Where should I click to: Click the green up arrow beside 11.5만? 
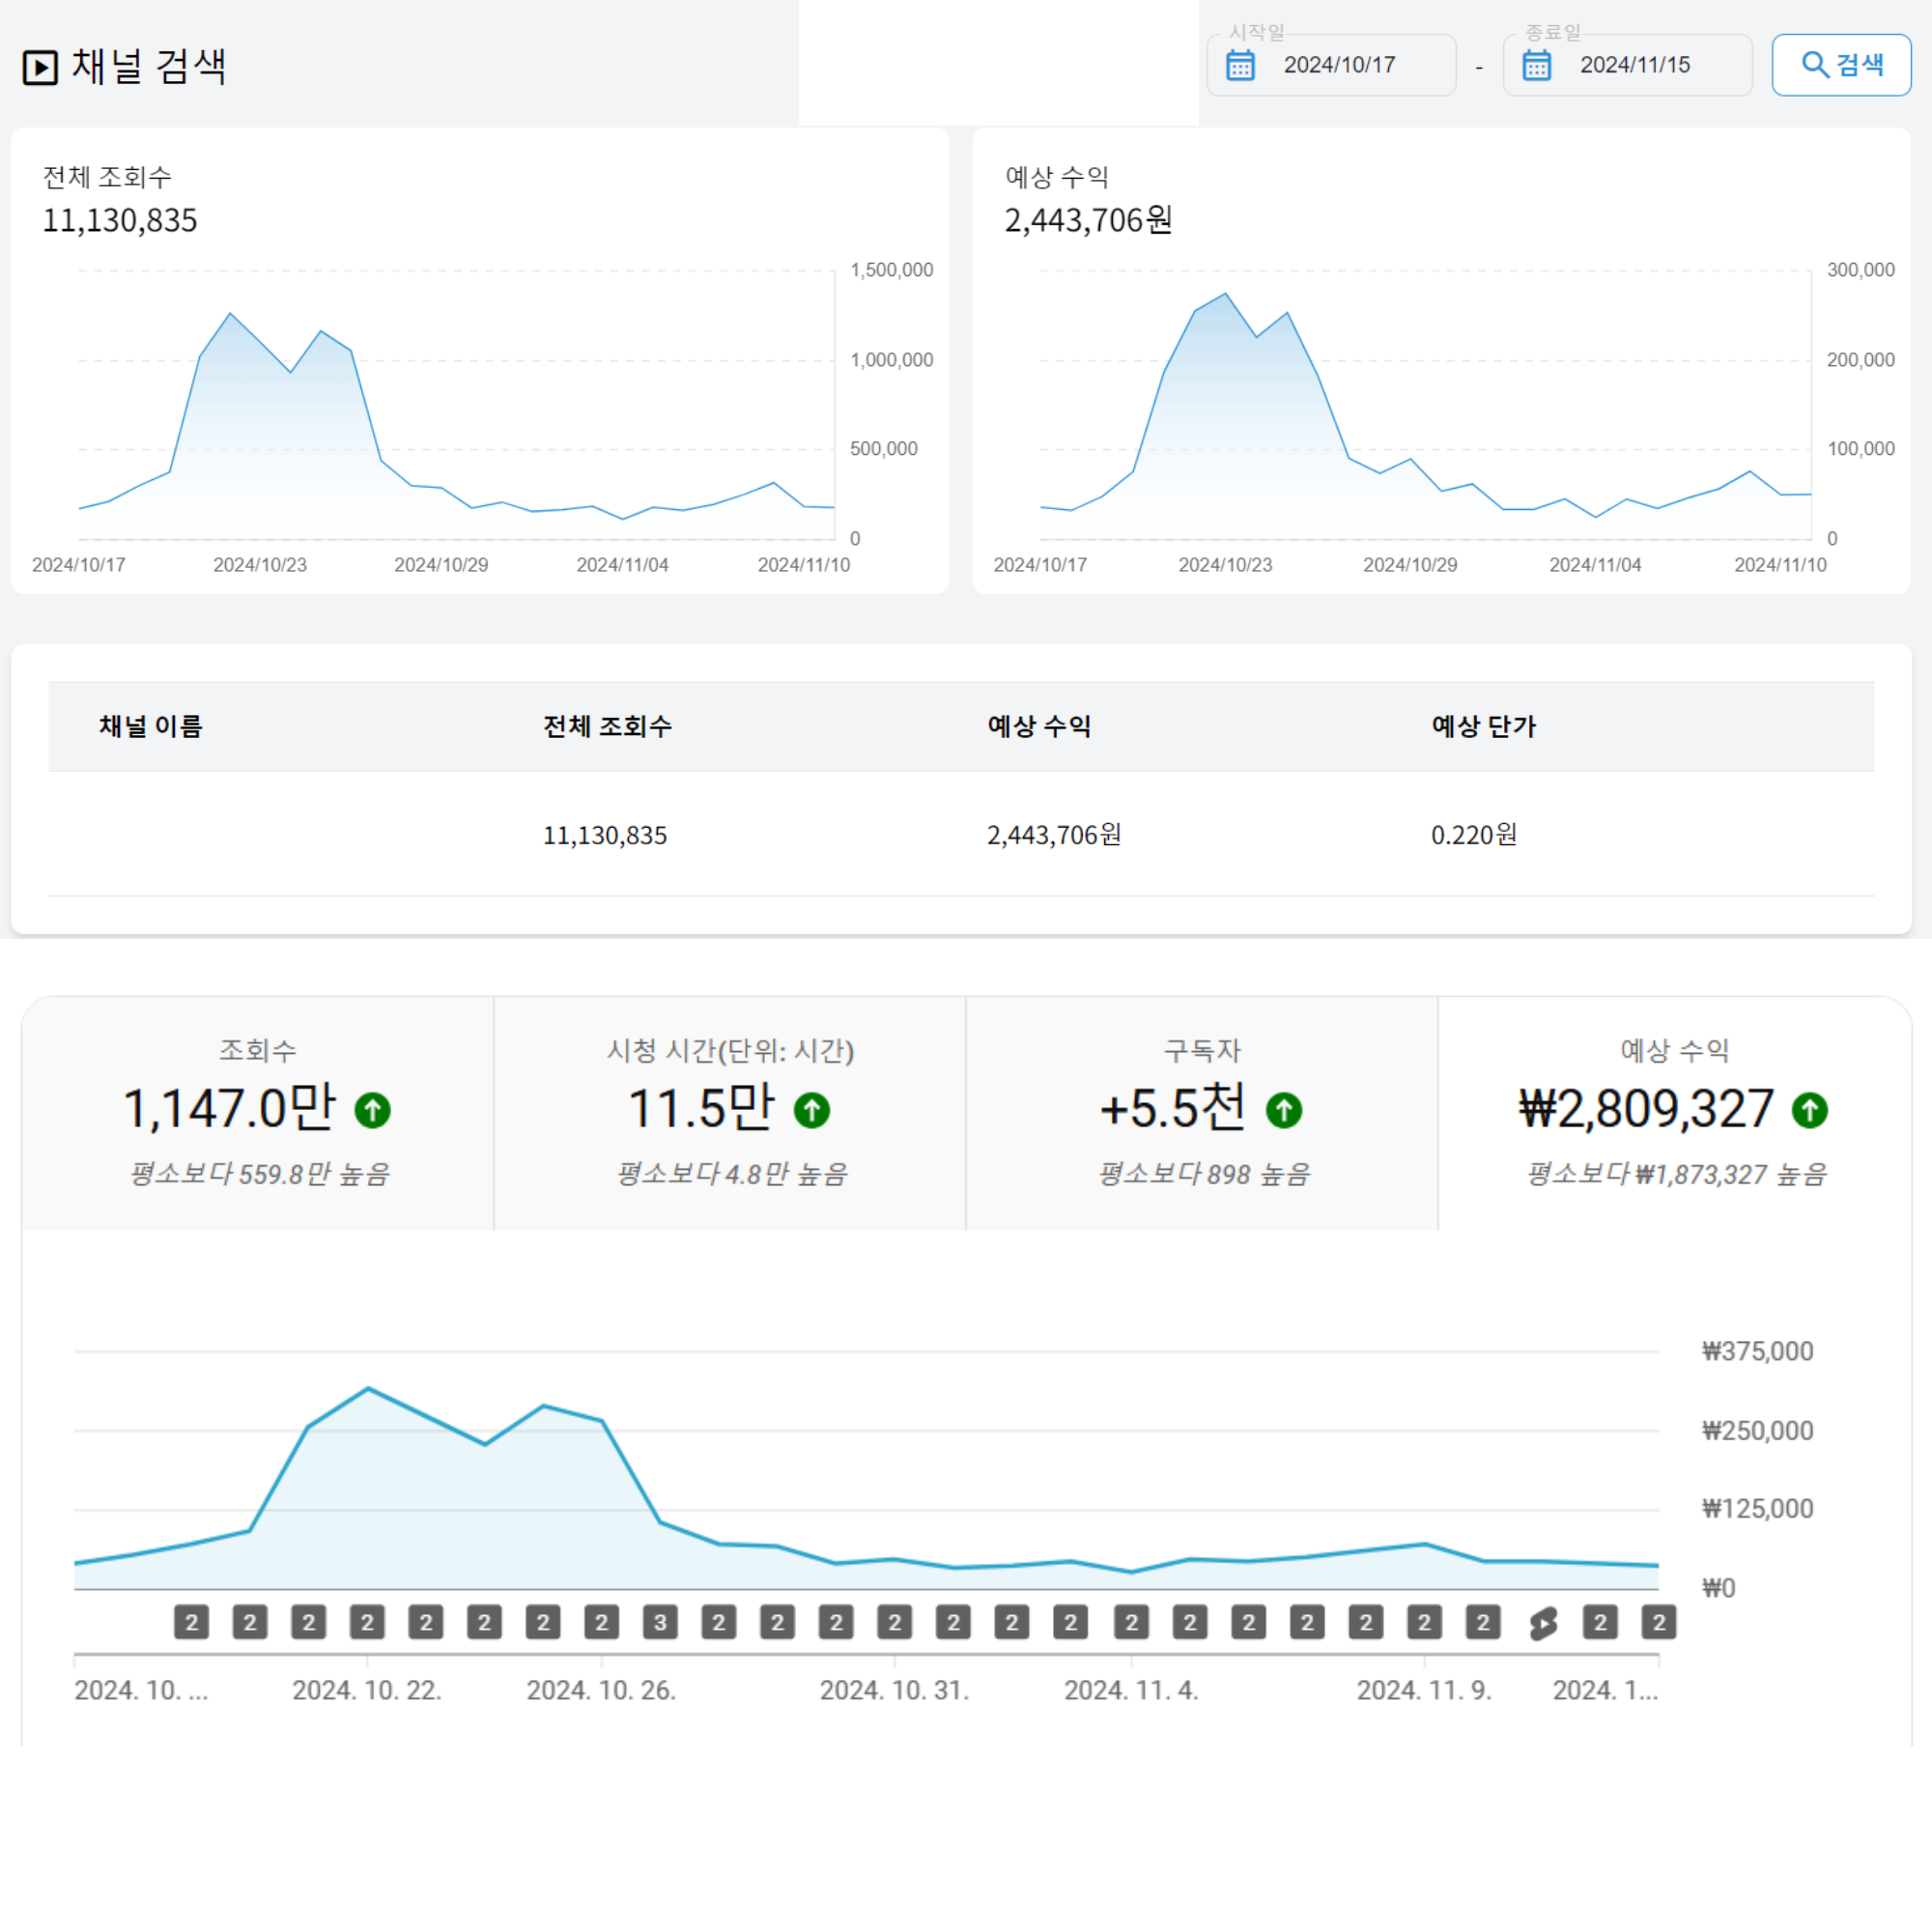(x=812, y=1110)
